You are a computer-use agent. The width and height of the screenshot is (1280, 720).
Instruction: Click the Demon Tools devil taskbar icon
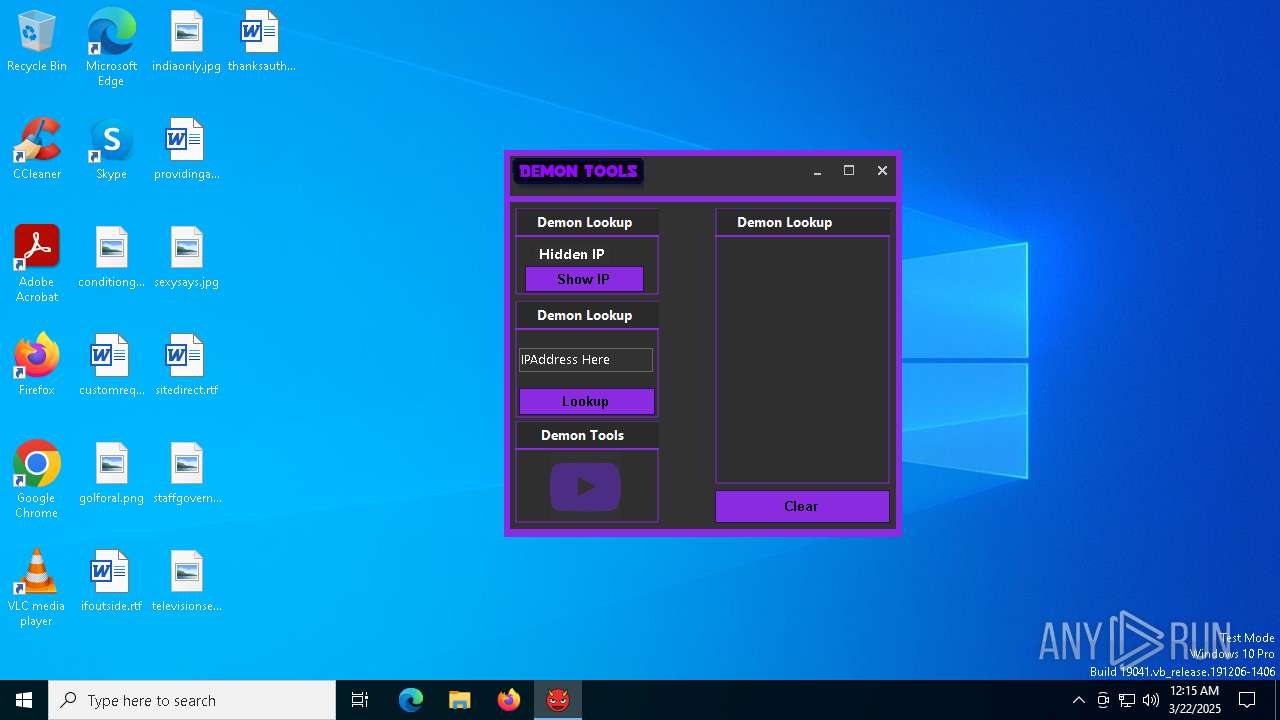[558, 700]
